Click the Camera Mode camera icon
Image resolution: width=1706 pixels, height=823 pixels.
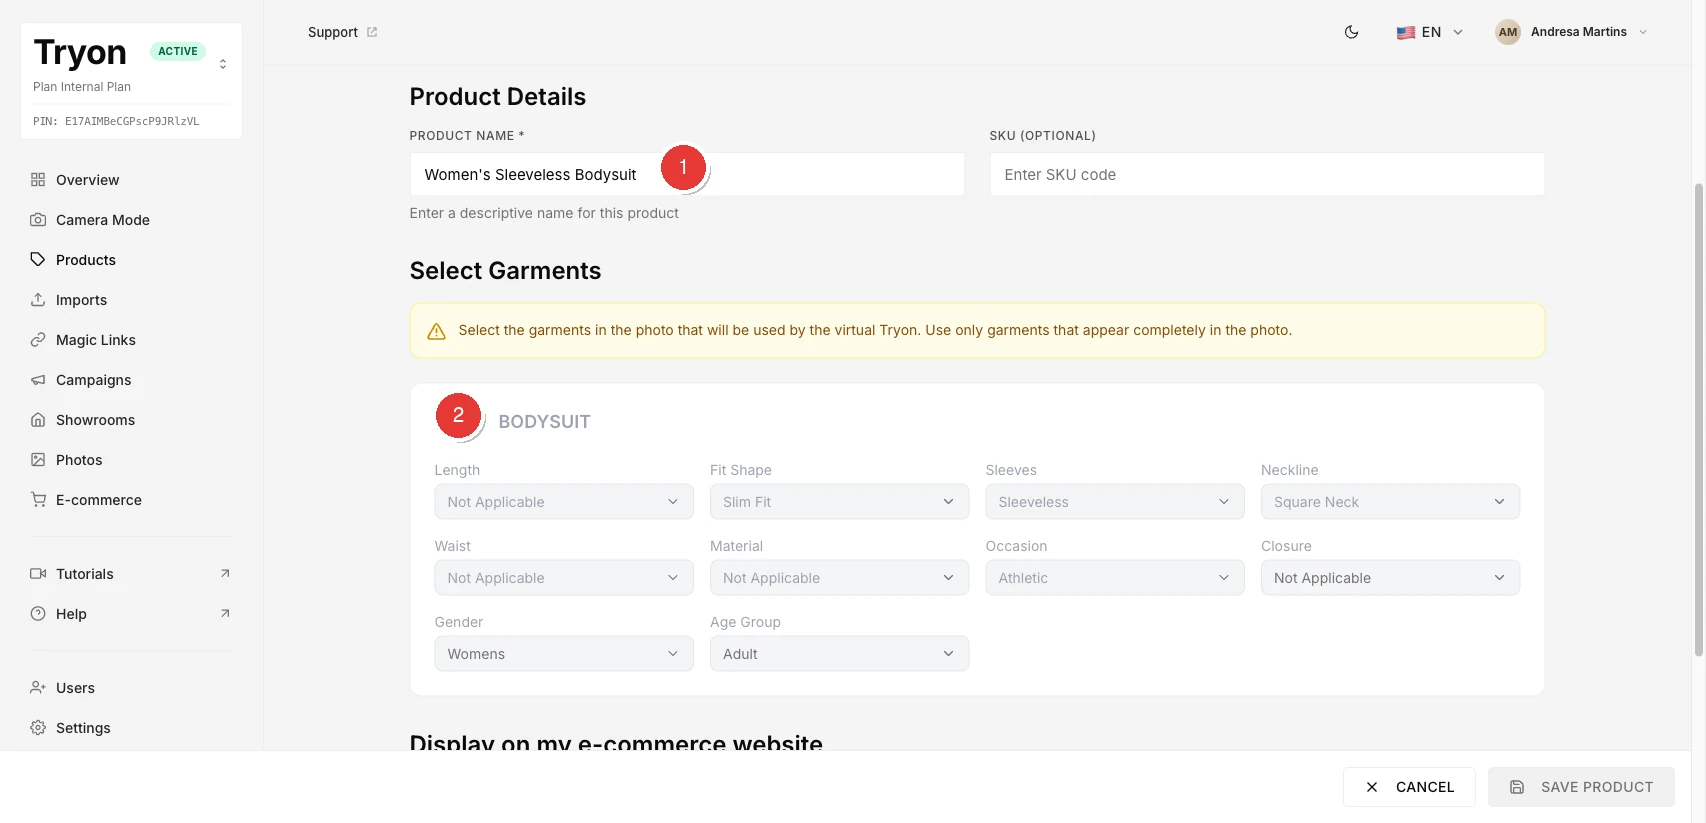click(38, 220)
